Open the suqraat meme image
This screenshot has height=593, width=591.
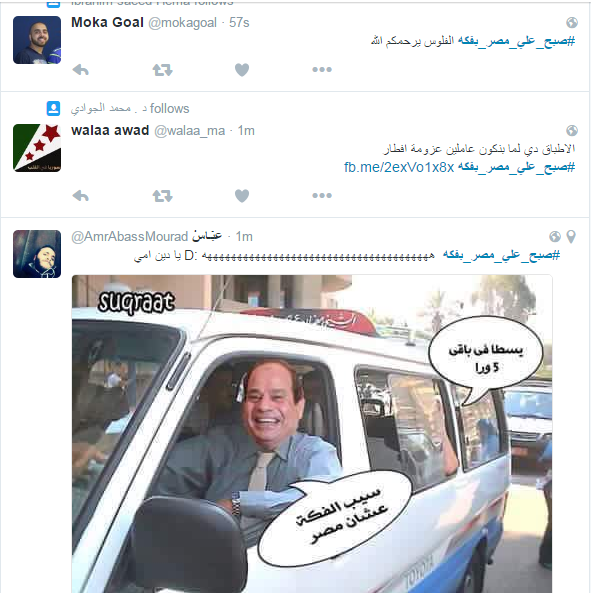tap(312, 434)
